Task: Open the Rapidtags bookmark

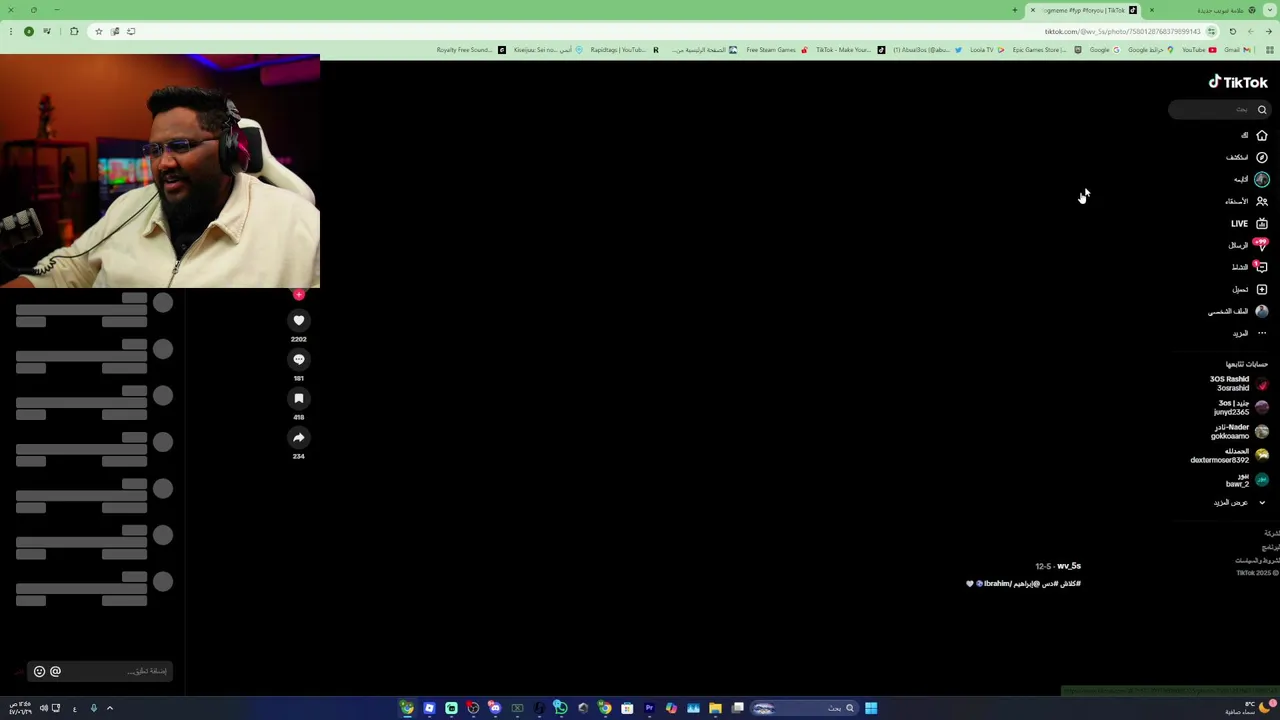Action: tap(624, 50)
